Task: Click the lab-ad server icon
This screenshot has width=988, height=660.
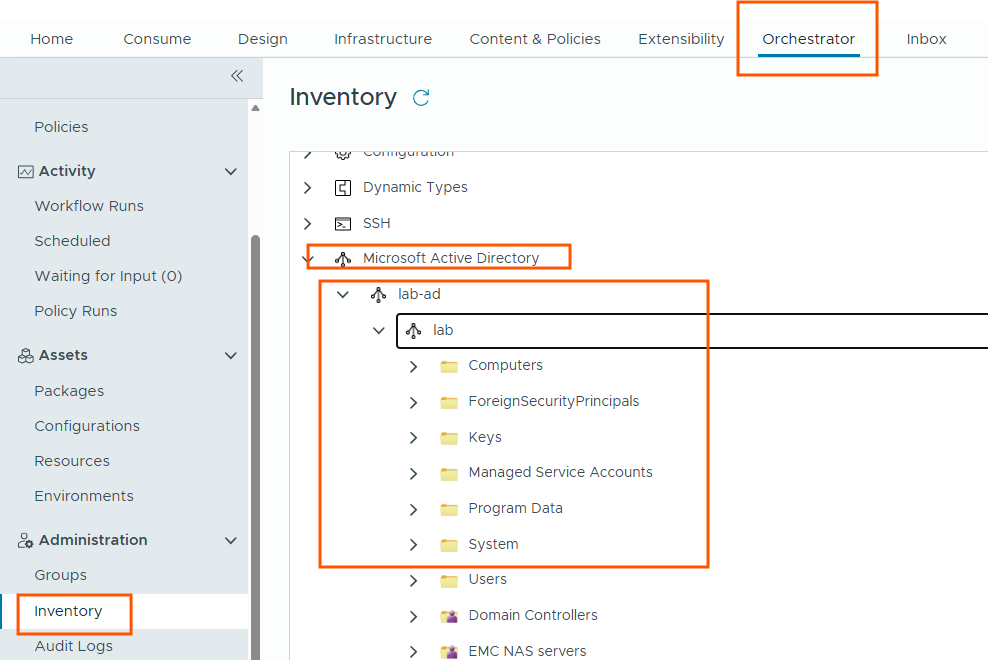Action: 378,295
